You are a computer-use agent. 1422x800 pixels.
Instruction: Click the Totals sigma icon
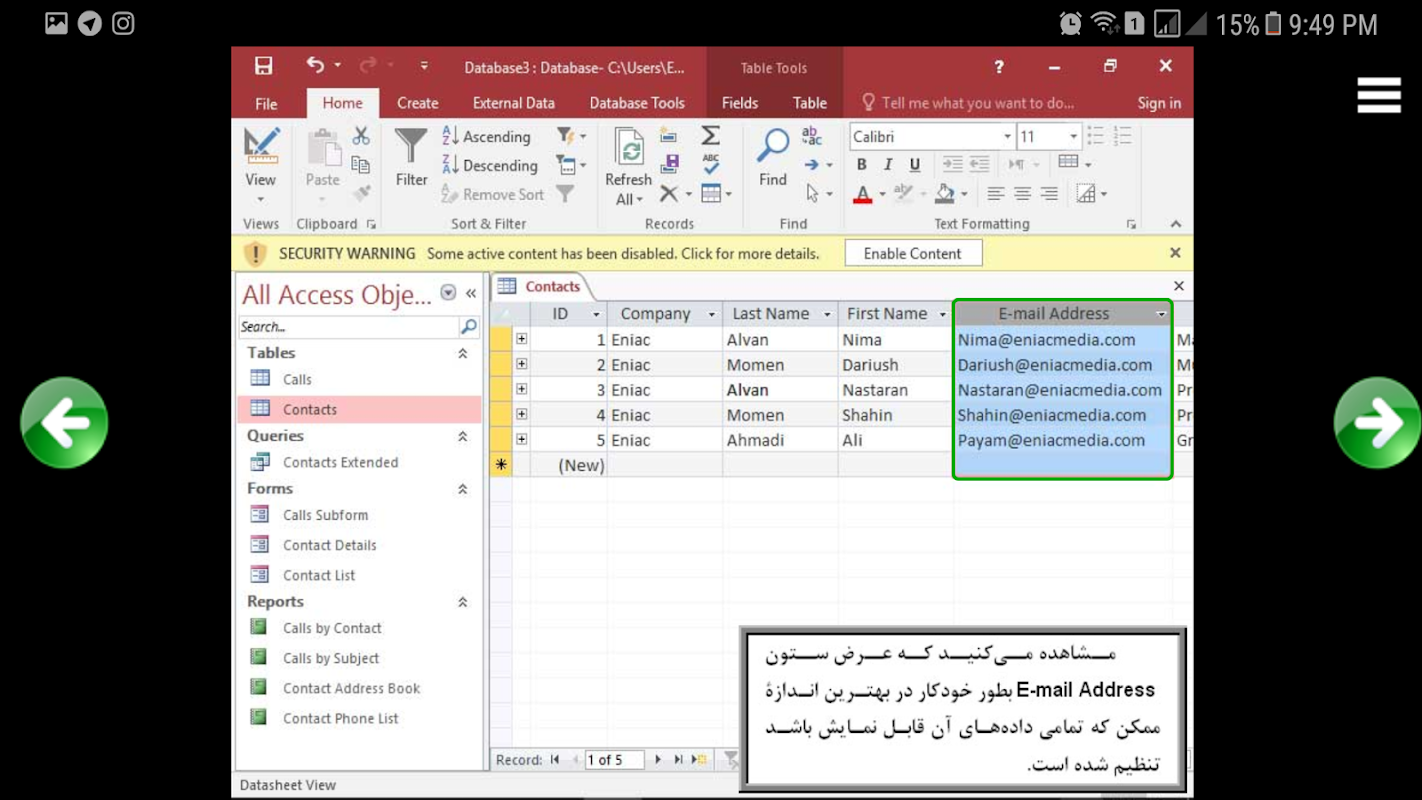point(711,135)
